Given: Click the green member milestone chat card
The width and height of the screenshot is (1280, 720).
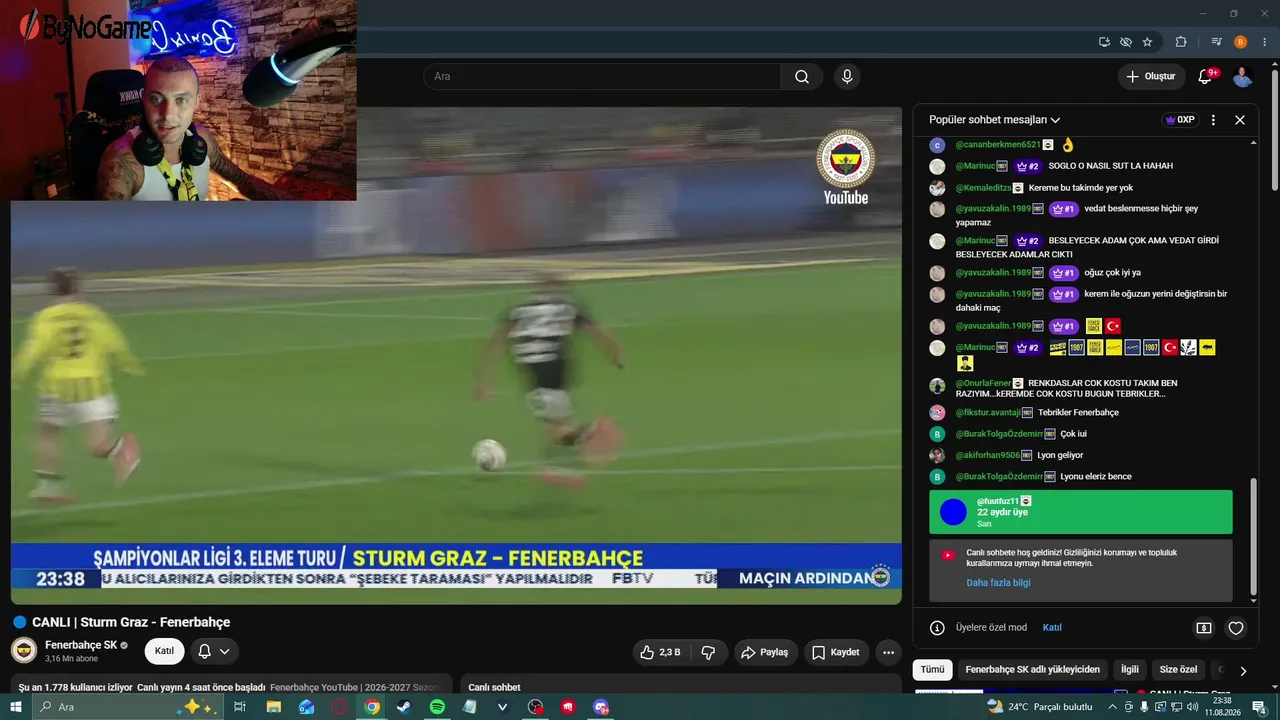Looking at the screenshot, I should 1081,512.
